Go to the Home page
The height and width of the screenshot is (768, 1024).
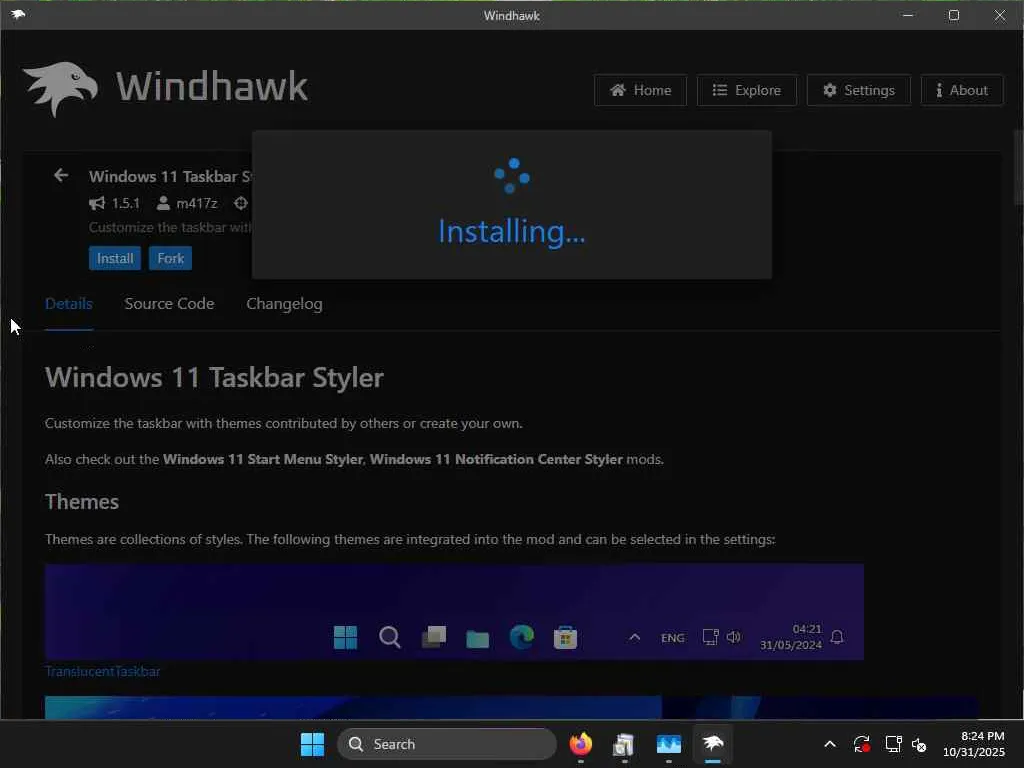click(640, 90)
